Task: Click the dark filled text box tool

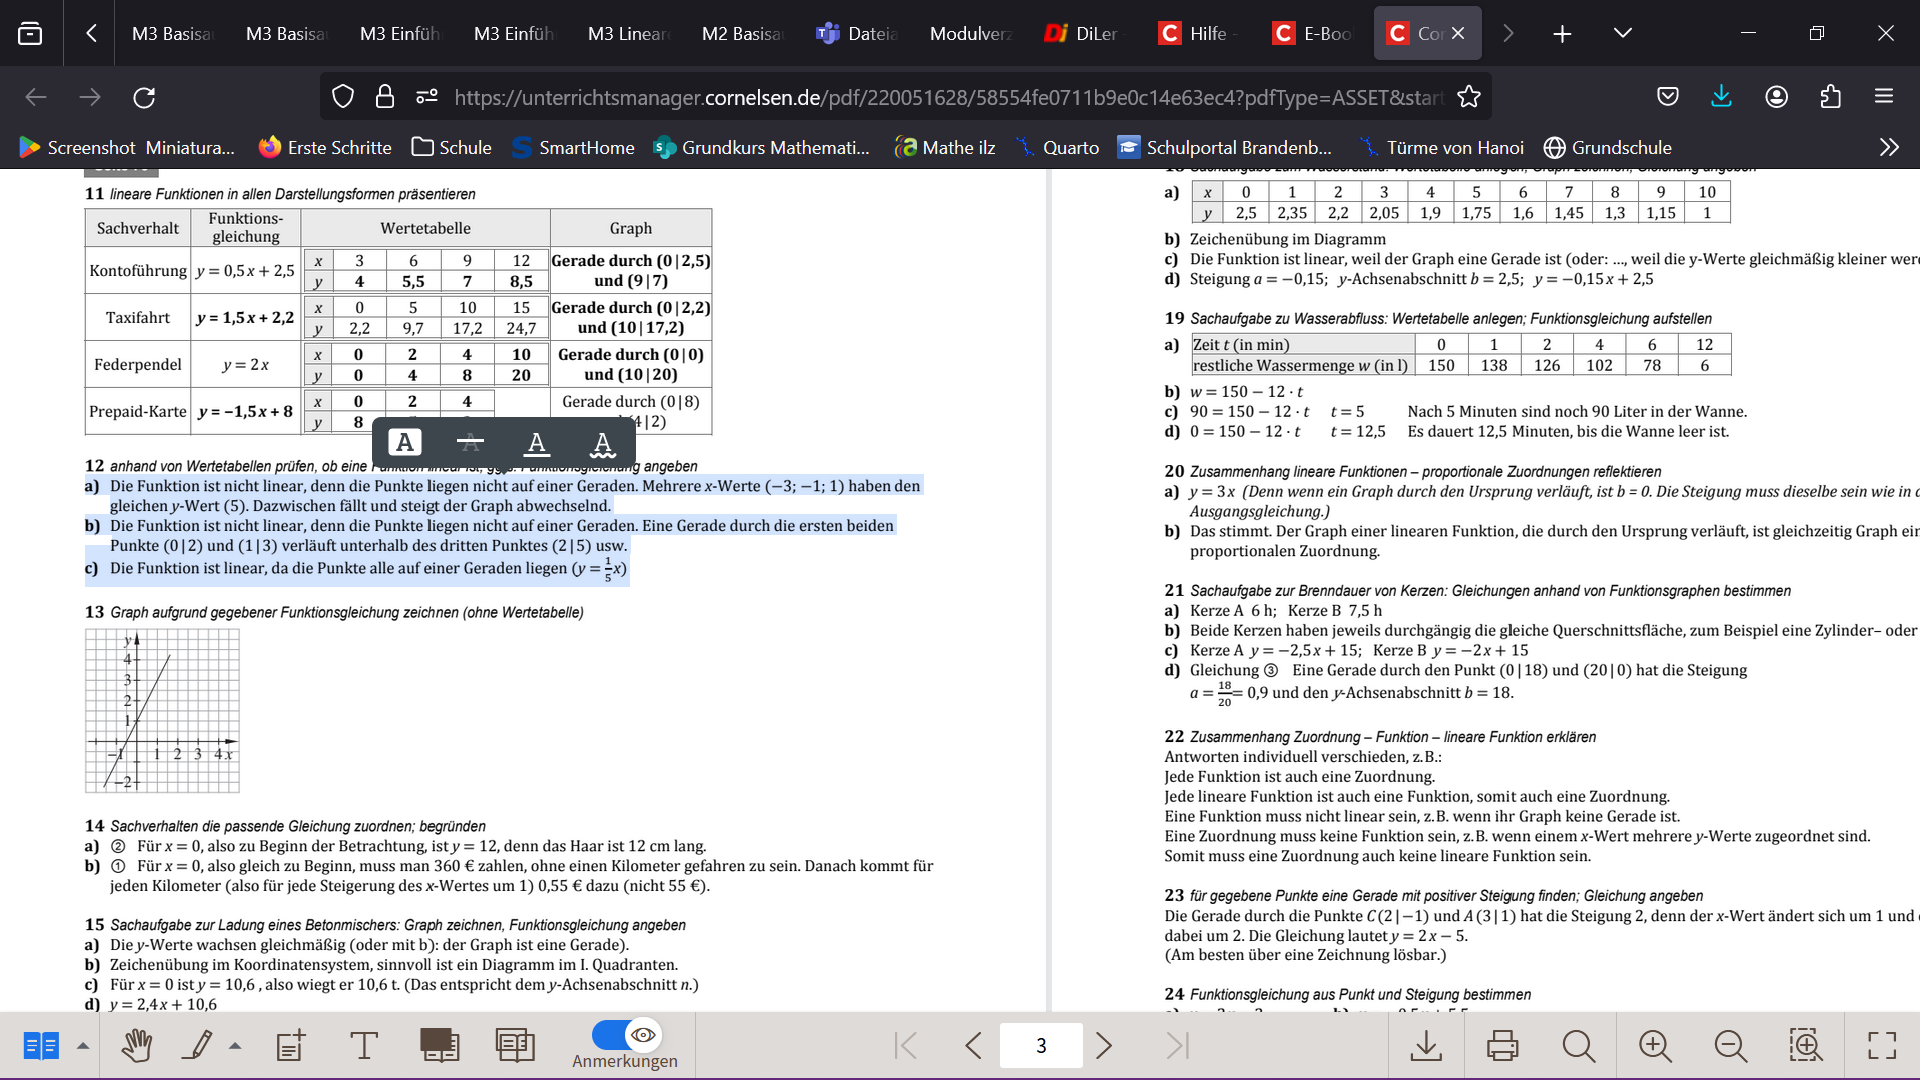Action: point(439,1046)
